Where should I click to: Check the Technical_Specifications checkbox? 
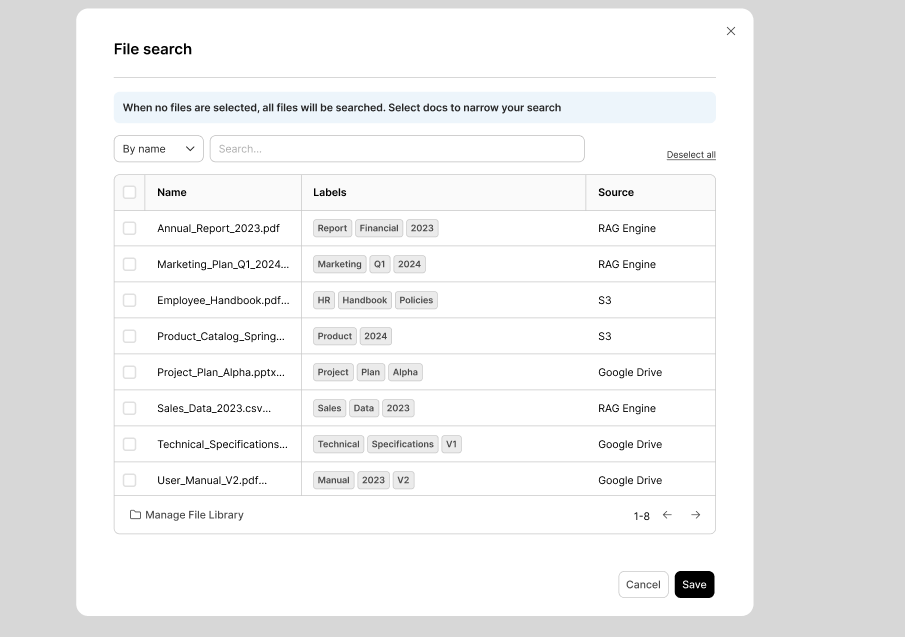point(129,444)
